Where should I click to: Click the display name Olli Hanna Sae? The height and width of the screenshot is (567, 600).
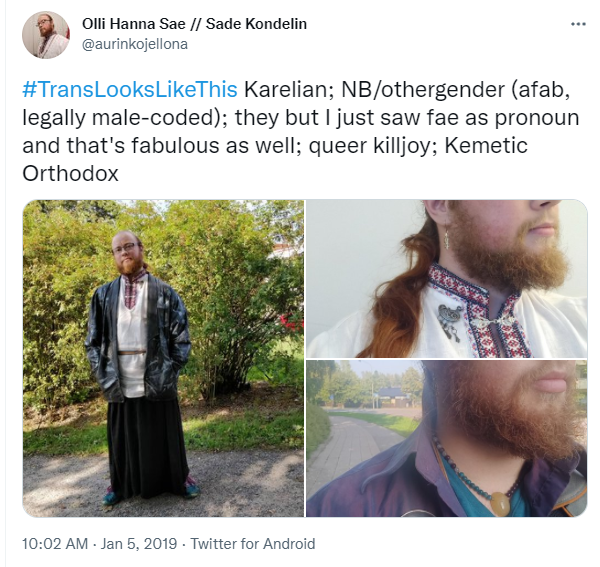pyautogui.click(x=134, y=24)
